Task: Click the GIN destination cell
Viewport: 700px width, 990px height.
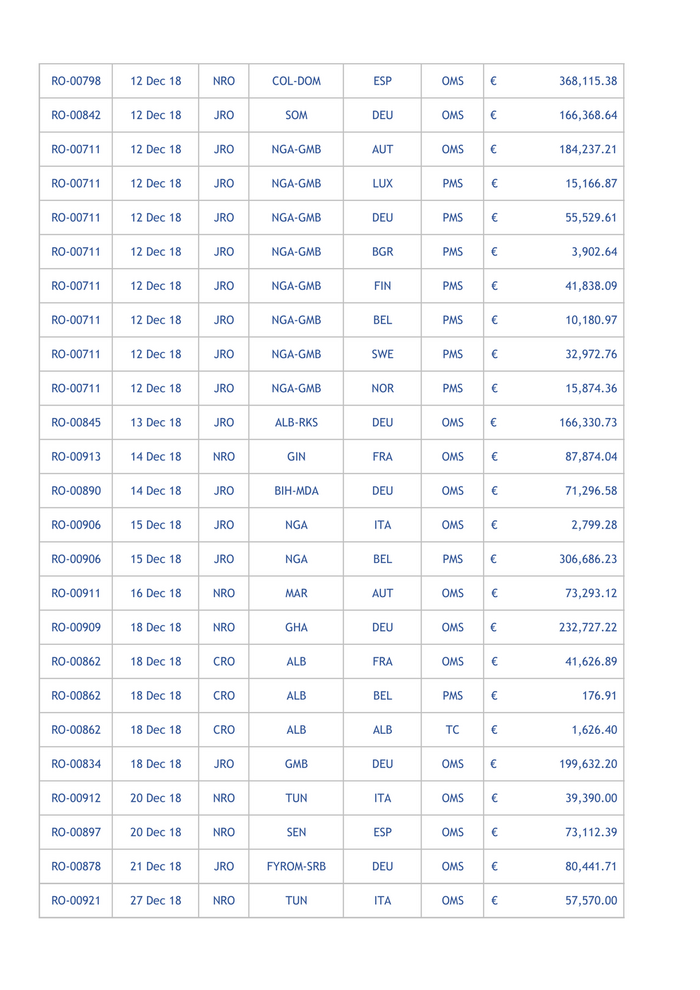Action: [296, 457]
